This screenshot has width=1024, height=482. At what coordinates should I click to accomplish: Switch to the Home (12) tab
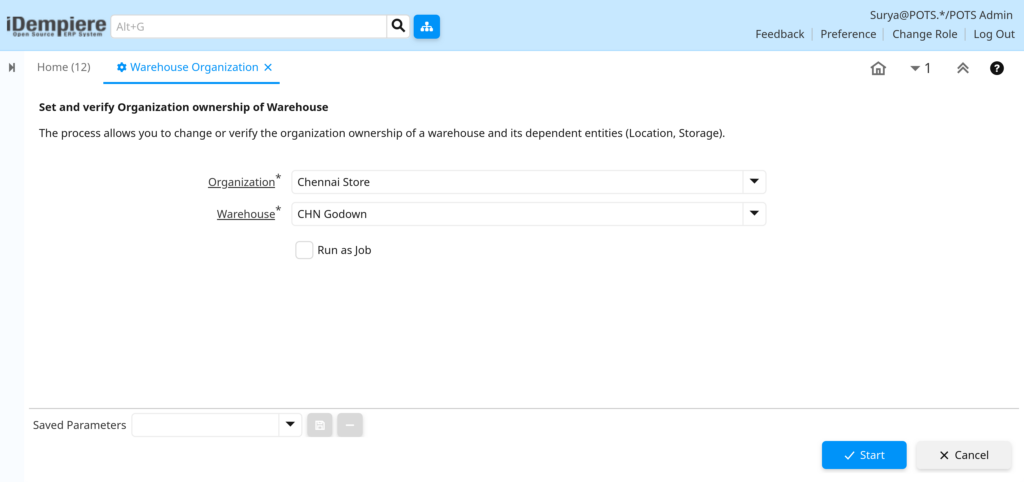point(63,67)
